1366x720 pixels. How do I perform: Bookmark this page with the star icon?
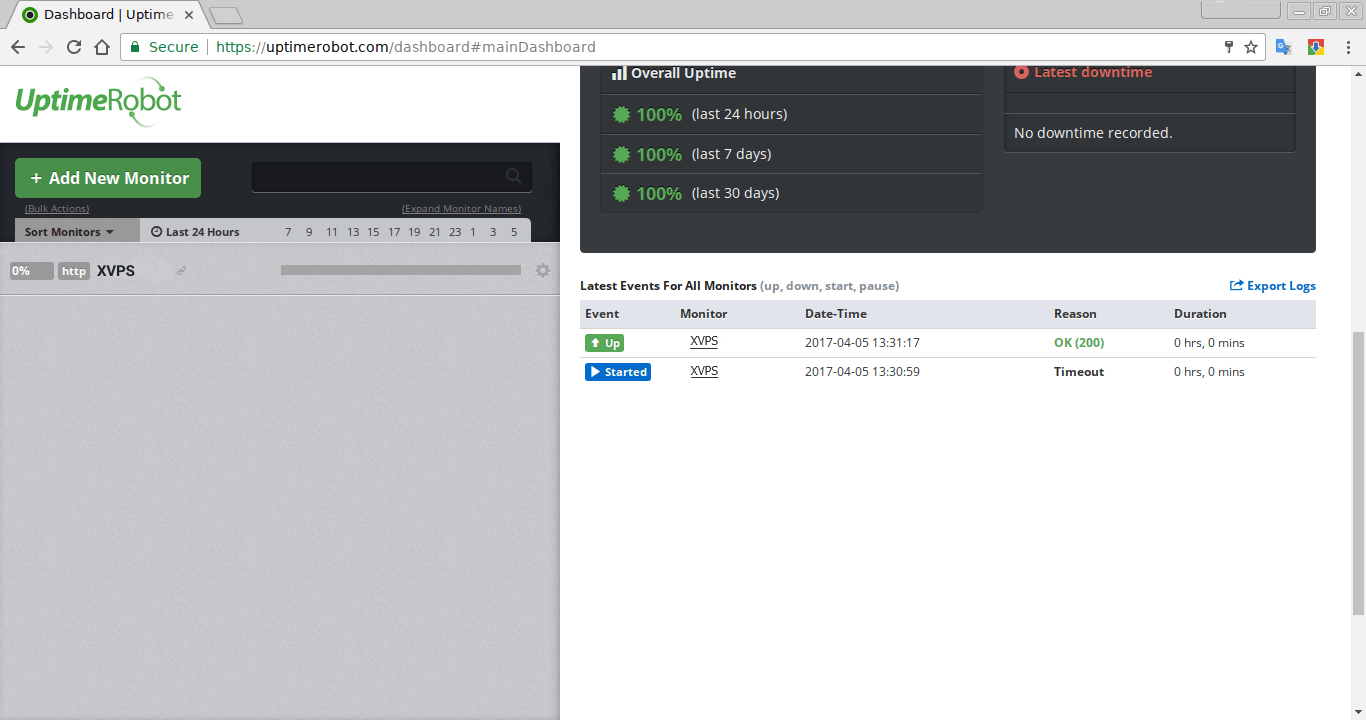(x=1251, y=47)
